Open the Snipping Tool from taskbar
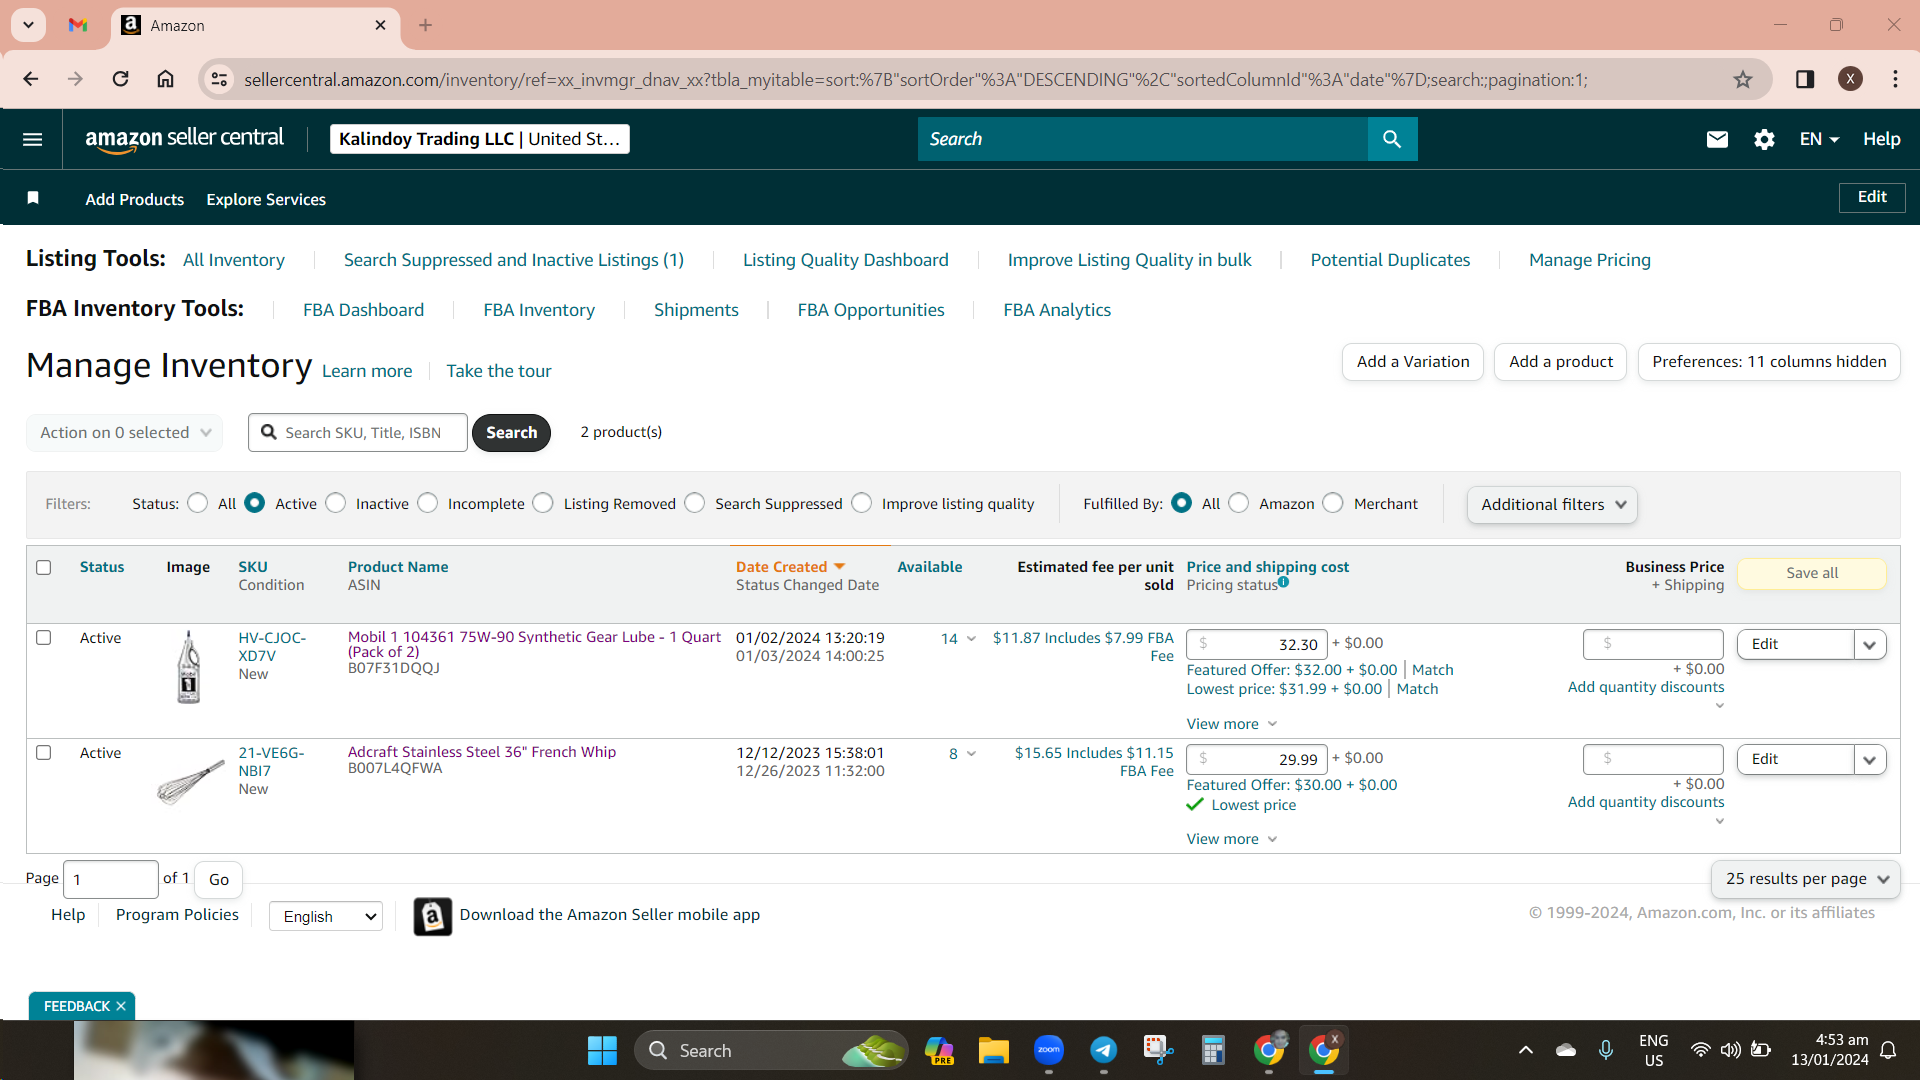This screenshot has width=1920, height=1080. point(1158,1050)
